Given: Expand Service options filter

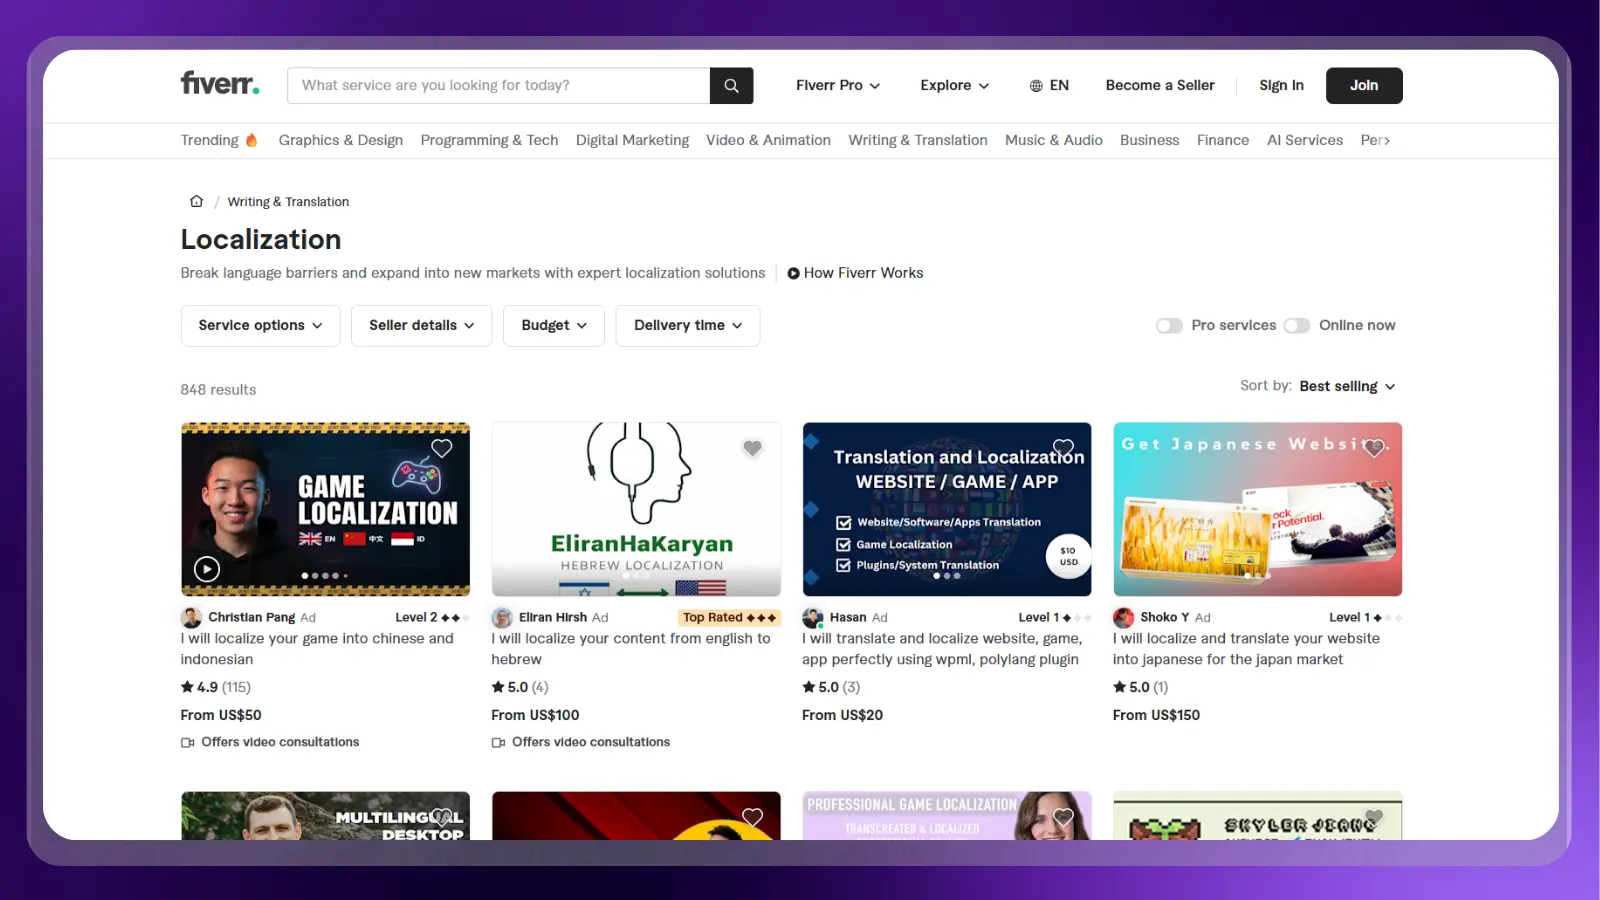Looking at the screenshot, I should (x=261, y=326).
